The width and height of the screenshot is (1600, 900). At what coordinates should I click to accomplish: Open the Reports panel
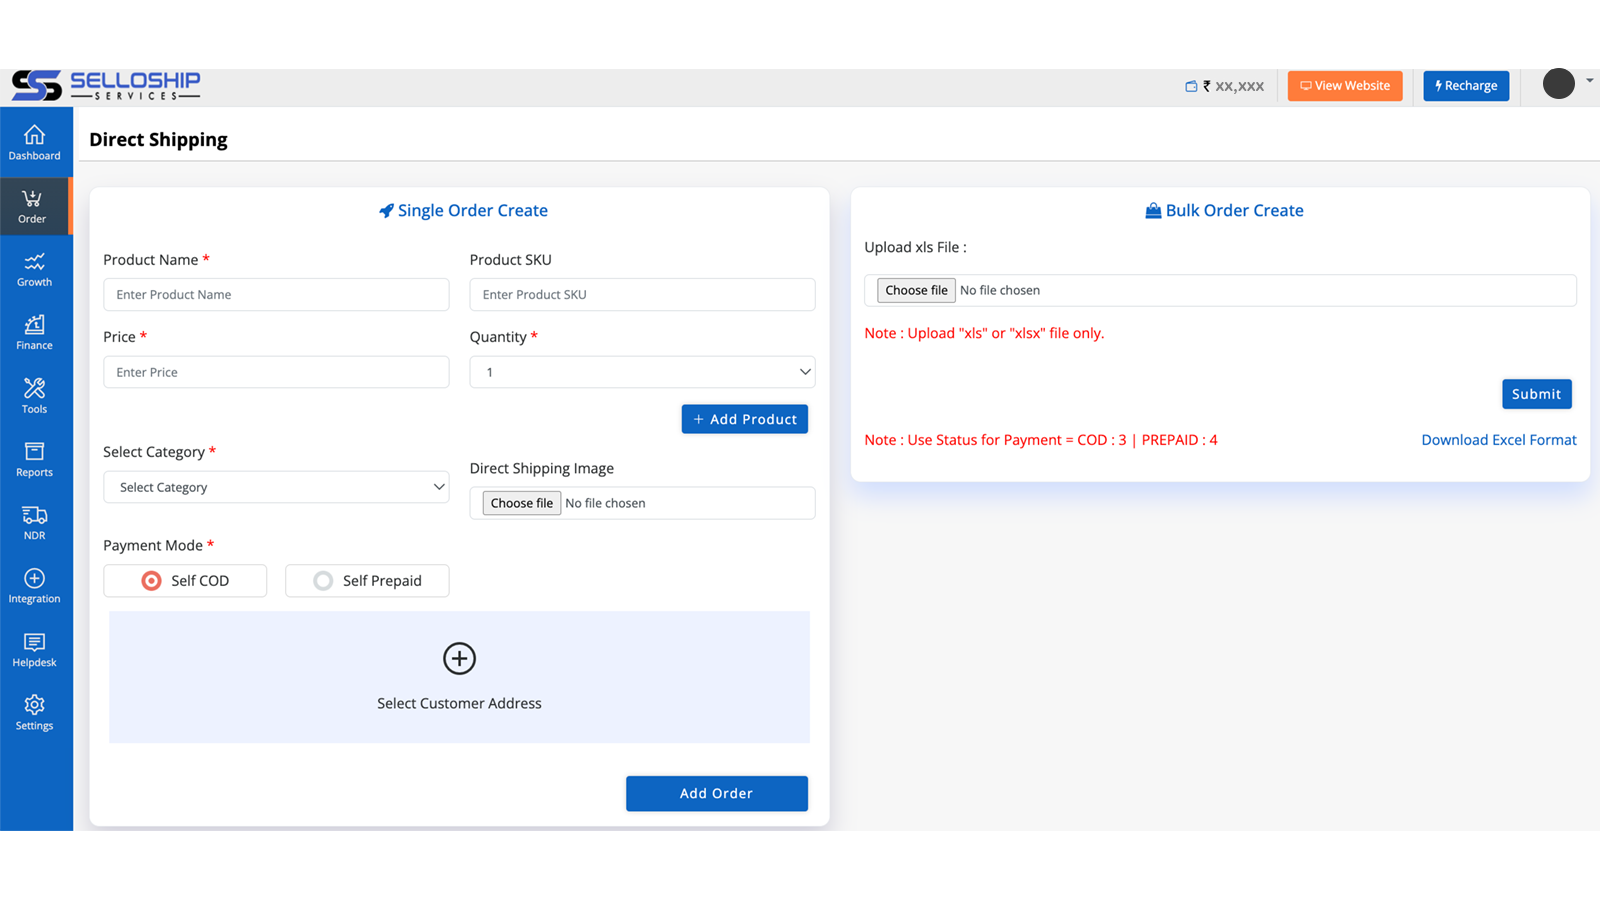click(x=34, y=457)
